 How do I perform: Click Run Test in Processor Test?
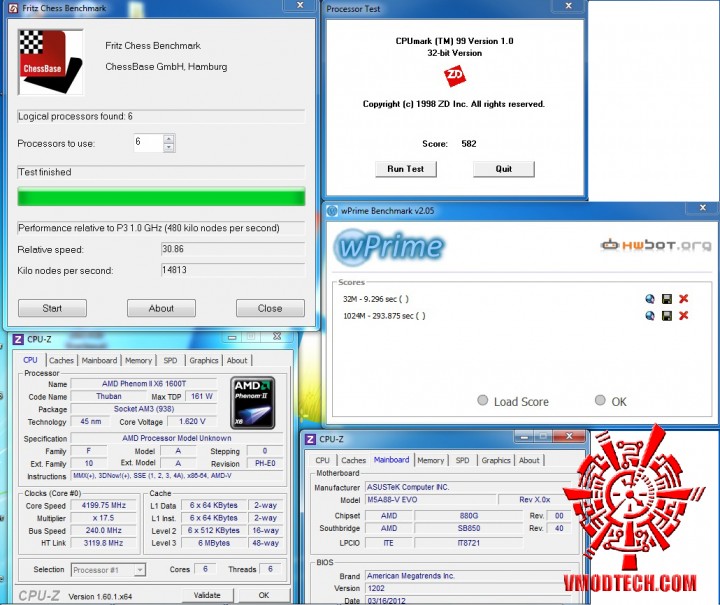[x=405, y=169]
